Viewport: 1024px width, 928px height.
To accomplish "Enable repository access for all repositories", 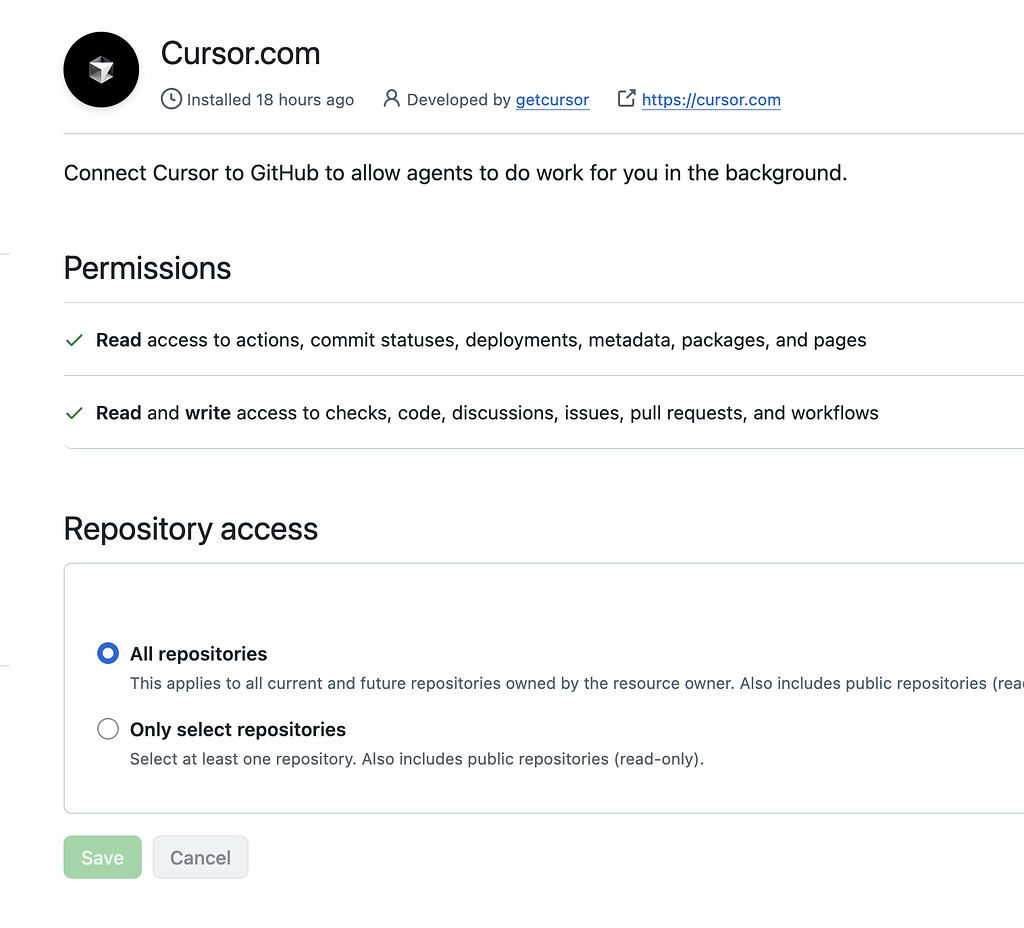I will tap(107, 653).
